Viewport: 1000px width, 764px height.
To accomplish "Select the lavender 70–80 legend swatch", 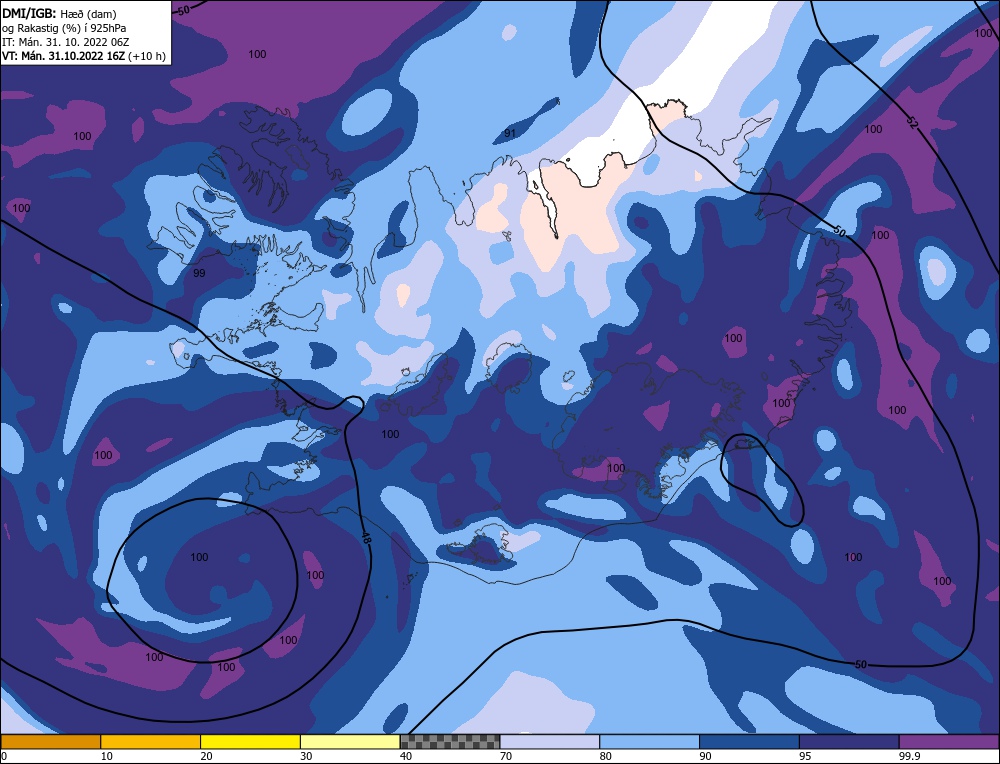I will point(550,741).
